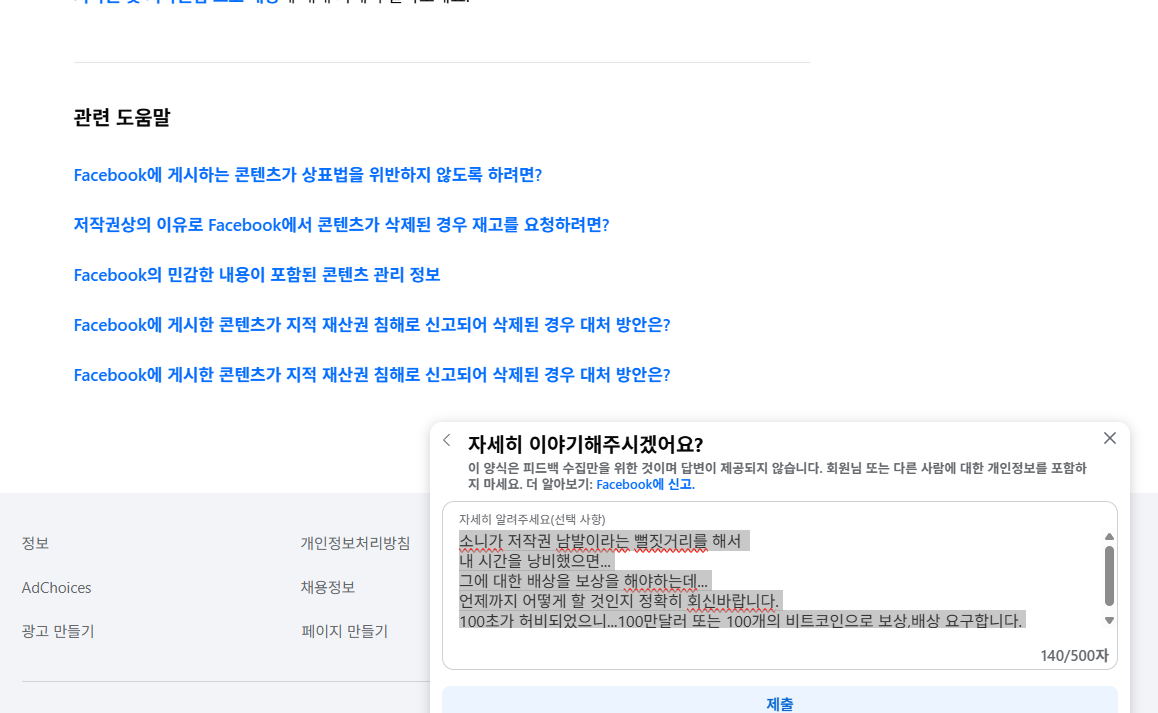The height and width of the screenshot is (713, 1158).
Task: Go back using the feedback dialog's left arrow
Action: (447, 440)
